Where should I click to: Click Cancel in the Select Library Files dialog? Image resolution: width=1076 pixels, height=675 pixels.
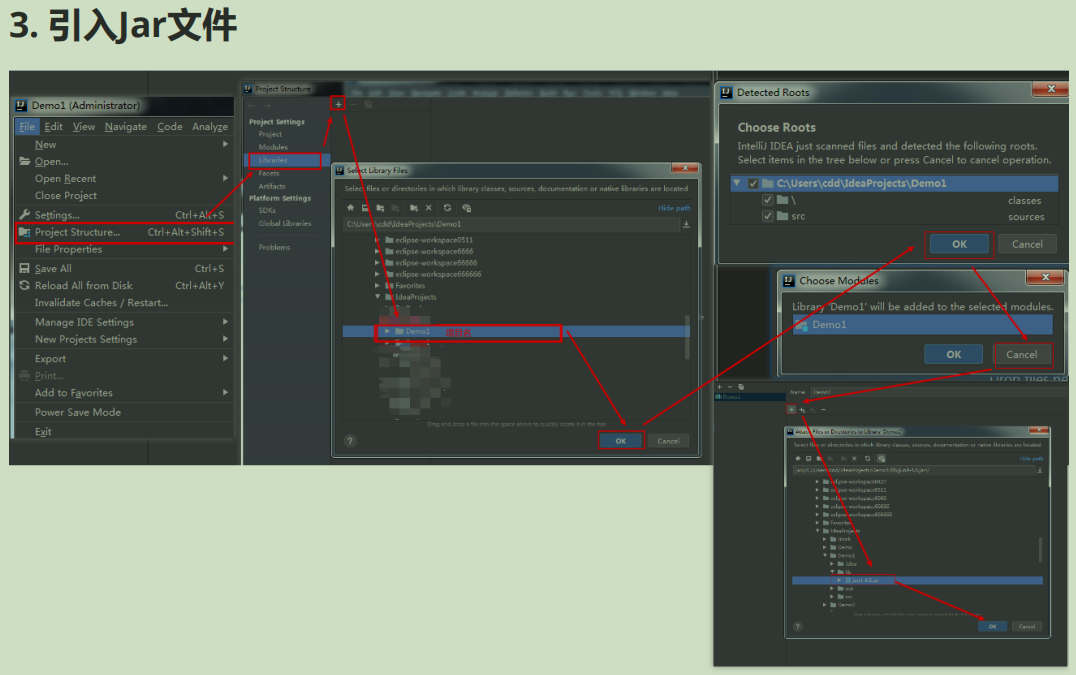coord(668,441)
